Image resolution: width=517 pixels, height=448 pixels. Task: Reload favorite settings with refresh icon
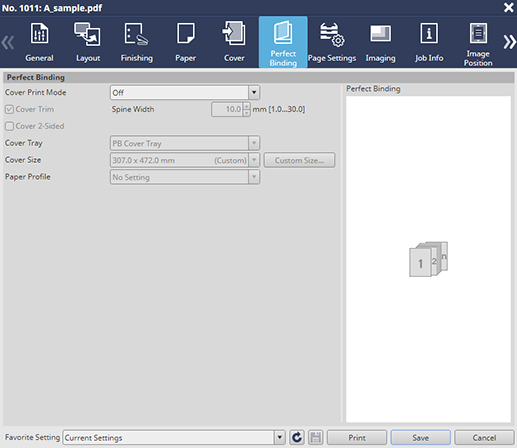(x=297, y=437)
